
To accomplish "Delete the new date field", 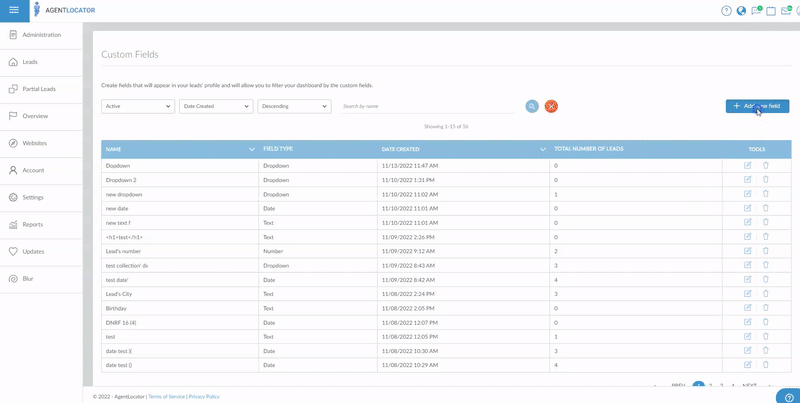I will pyautogui.click(x=765, y=208).
